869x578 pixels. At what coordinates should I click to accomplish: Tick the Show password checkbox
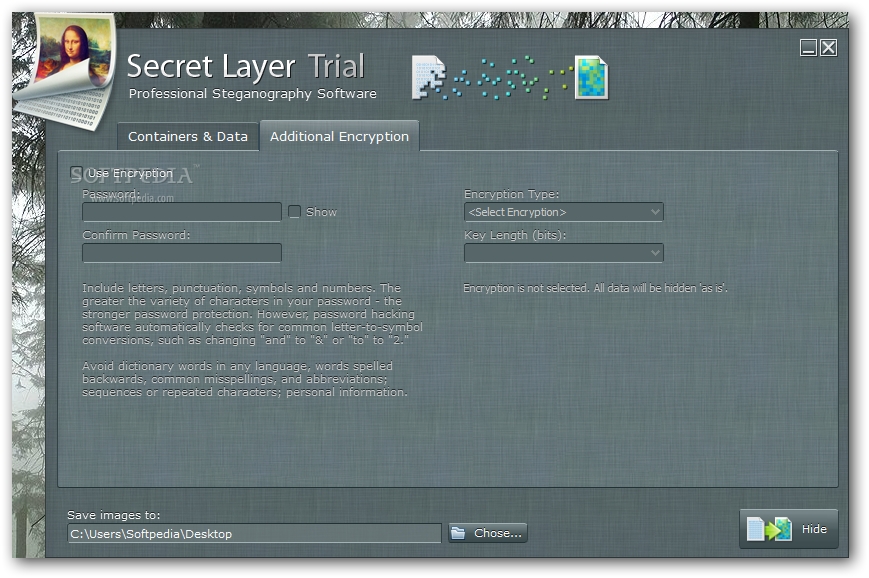(x=294, y=212)
